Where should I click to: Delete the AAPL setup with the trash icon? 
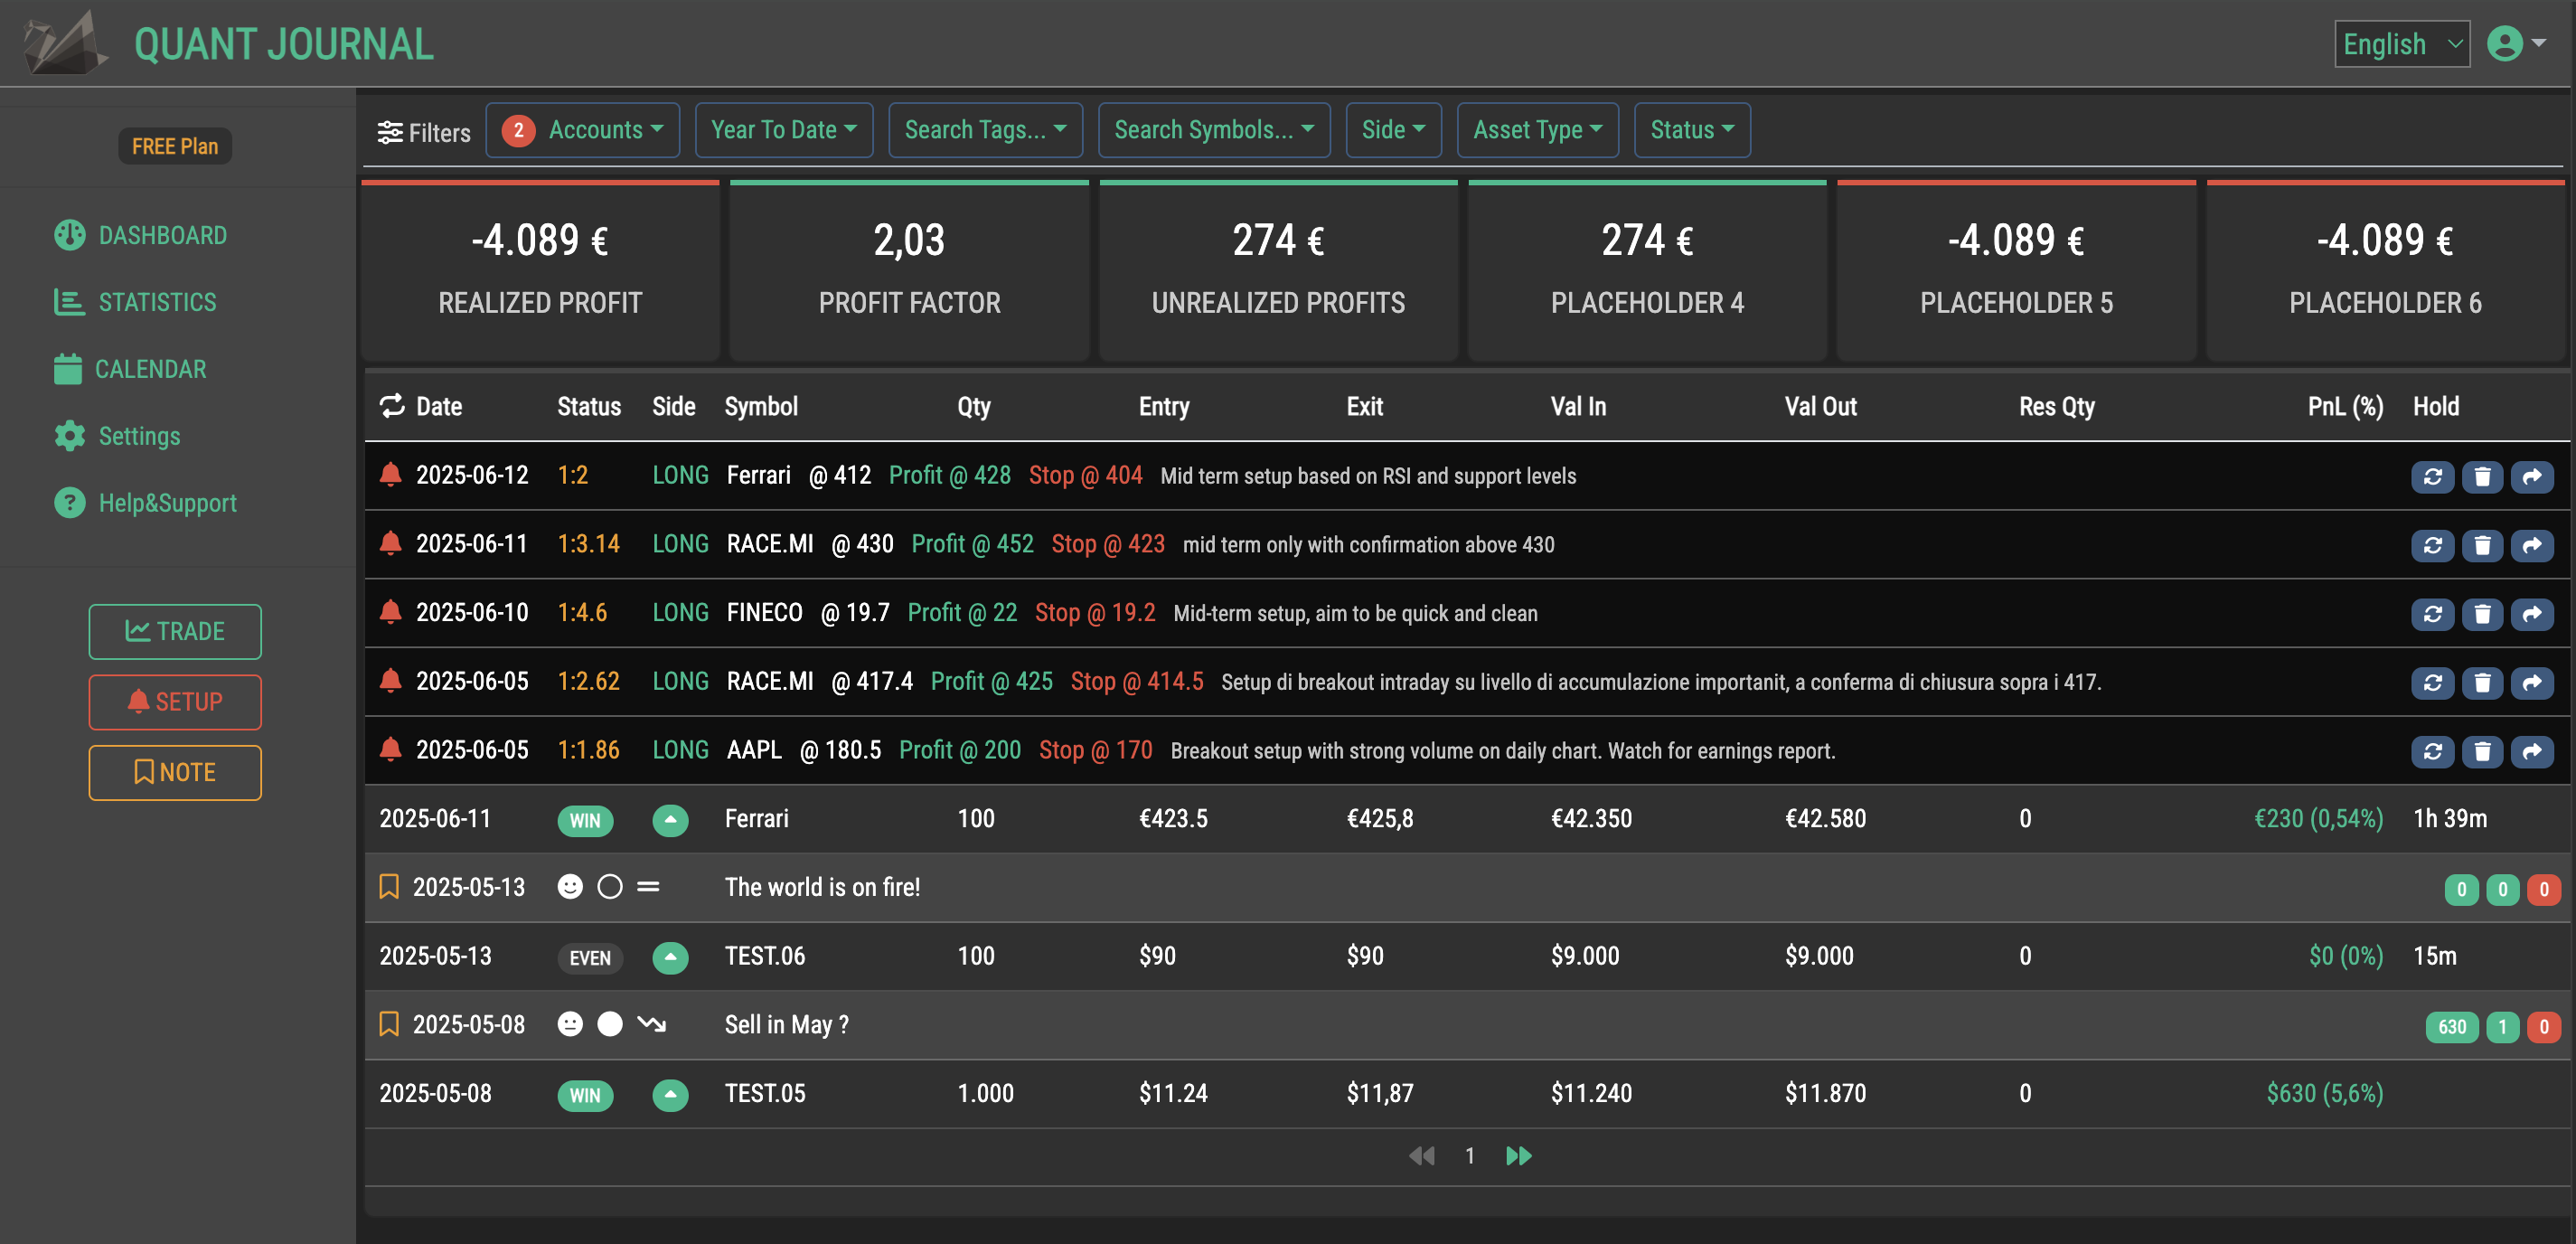[2482, 752]
